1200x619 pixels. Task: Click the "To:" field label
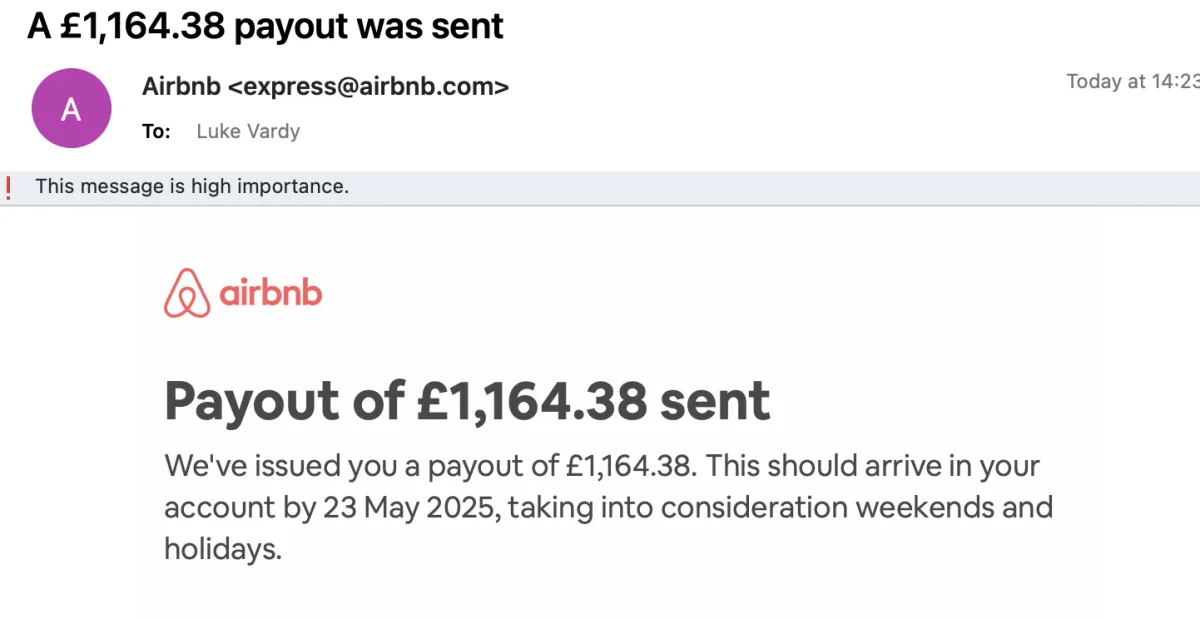coord(156,131)
